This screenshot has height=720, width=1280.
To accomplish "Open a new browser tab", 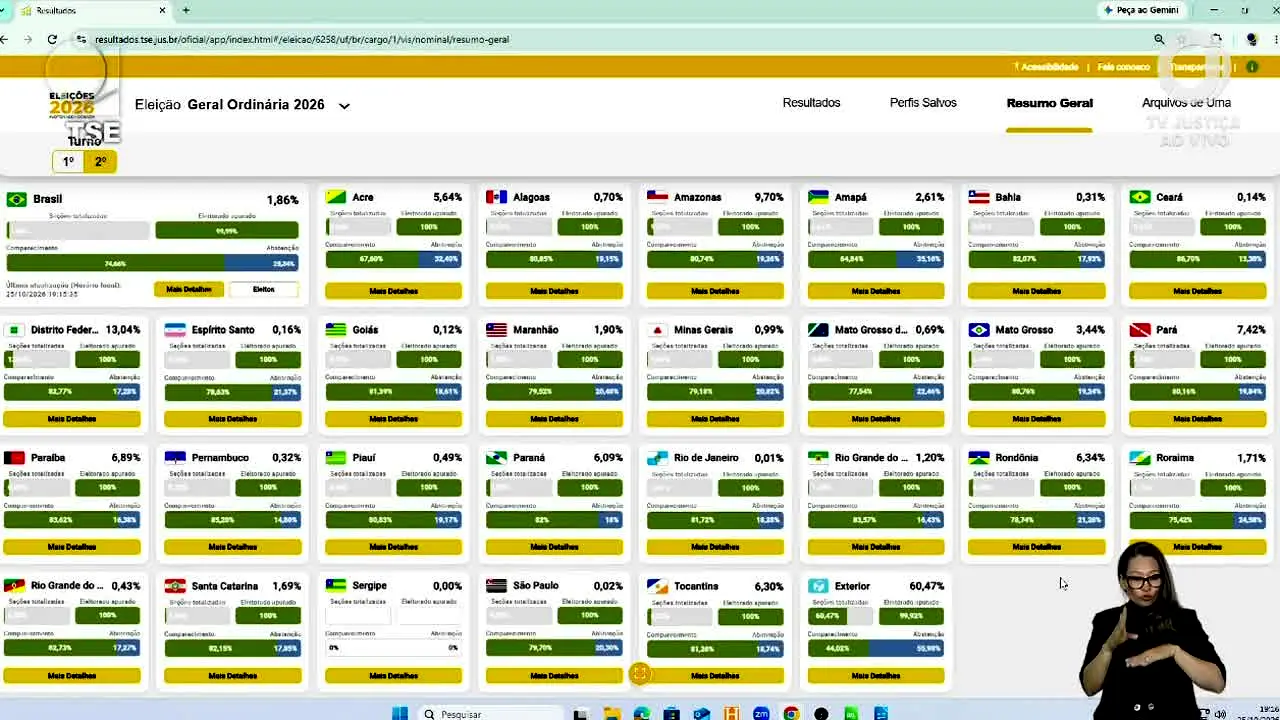I will coord(186,10).
